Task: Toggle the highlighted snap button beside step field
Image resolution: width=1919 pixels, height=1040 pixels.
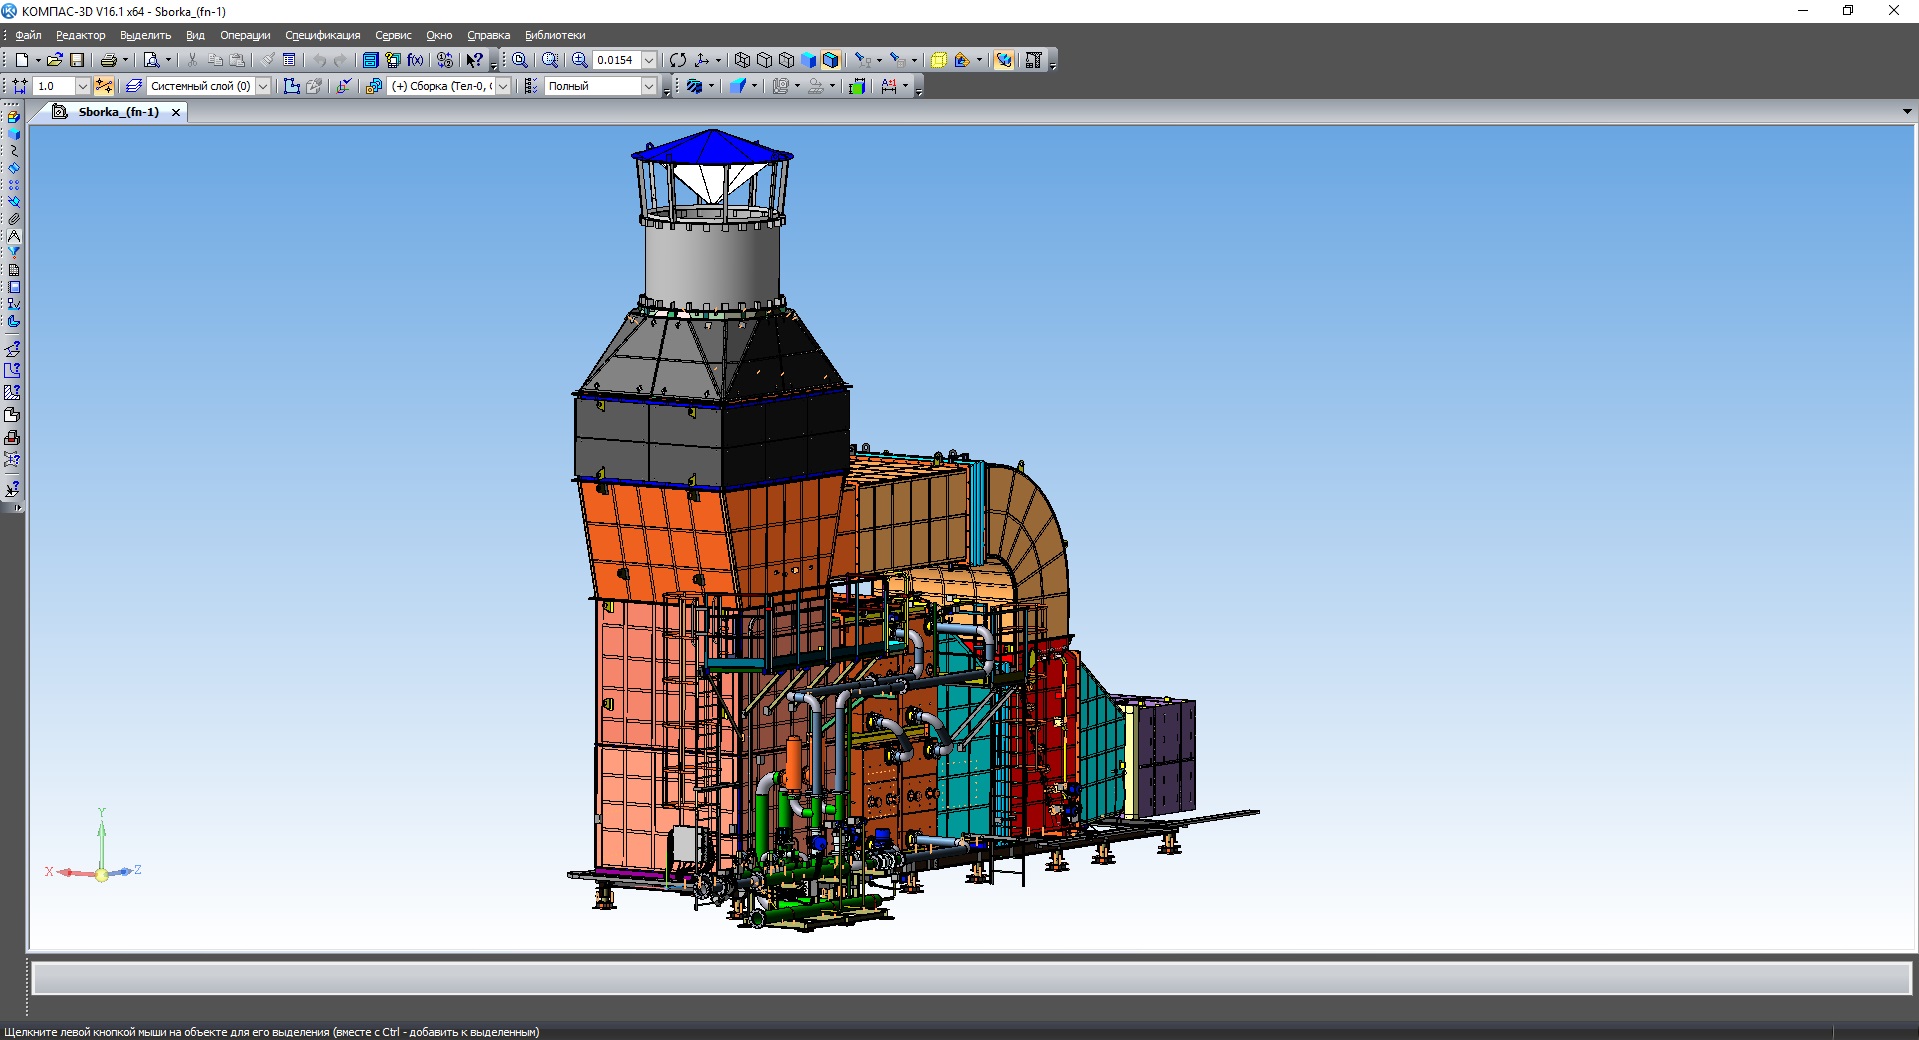Action: pyautogui.click(x=104, y=86)
